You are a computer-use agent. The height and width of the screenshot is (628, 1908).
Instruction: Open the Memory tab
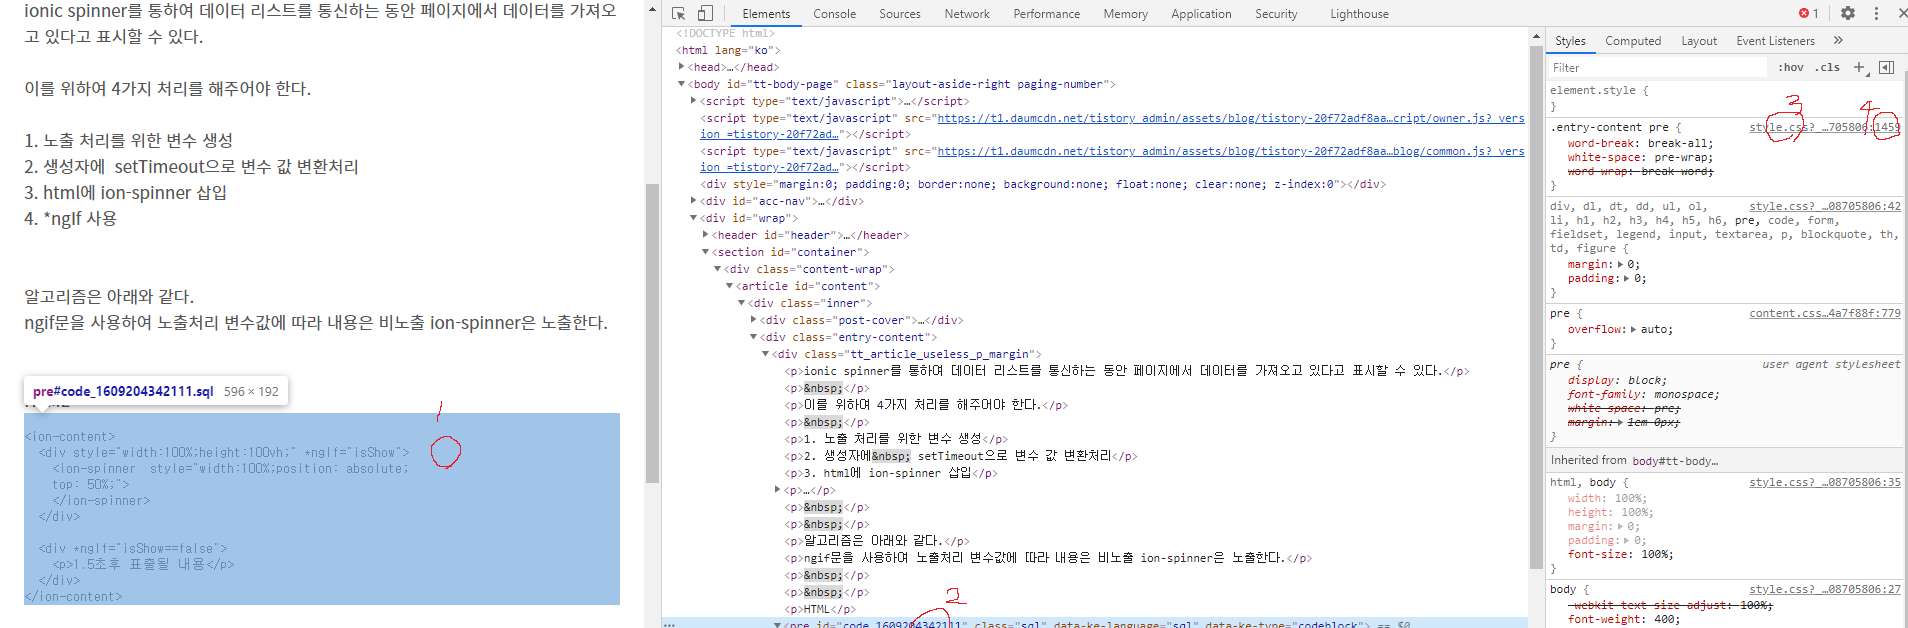click(1125, 14)
